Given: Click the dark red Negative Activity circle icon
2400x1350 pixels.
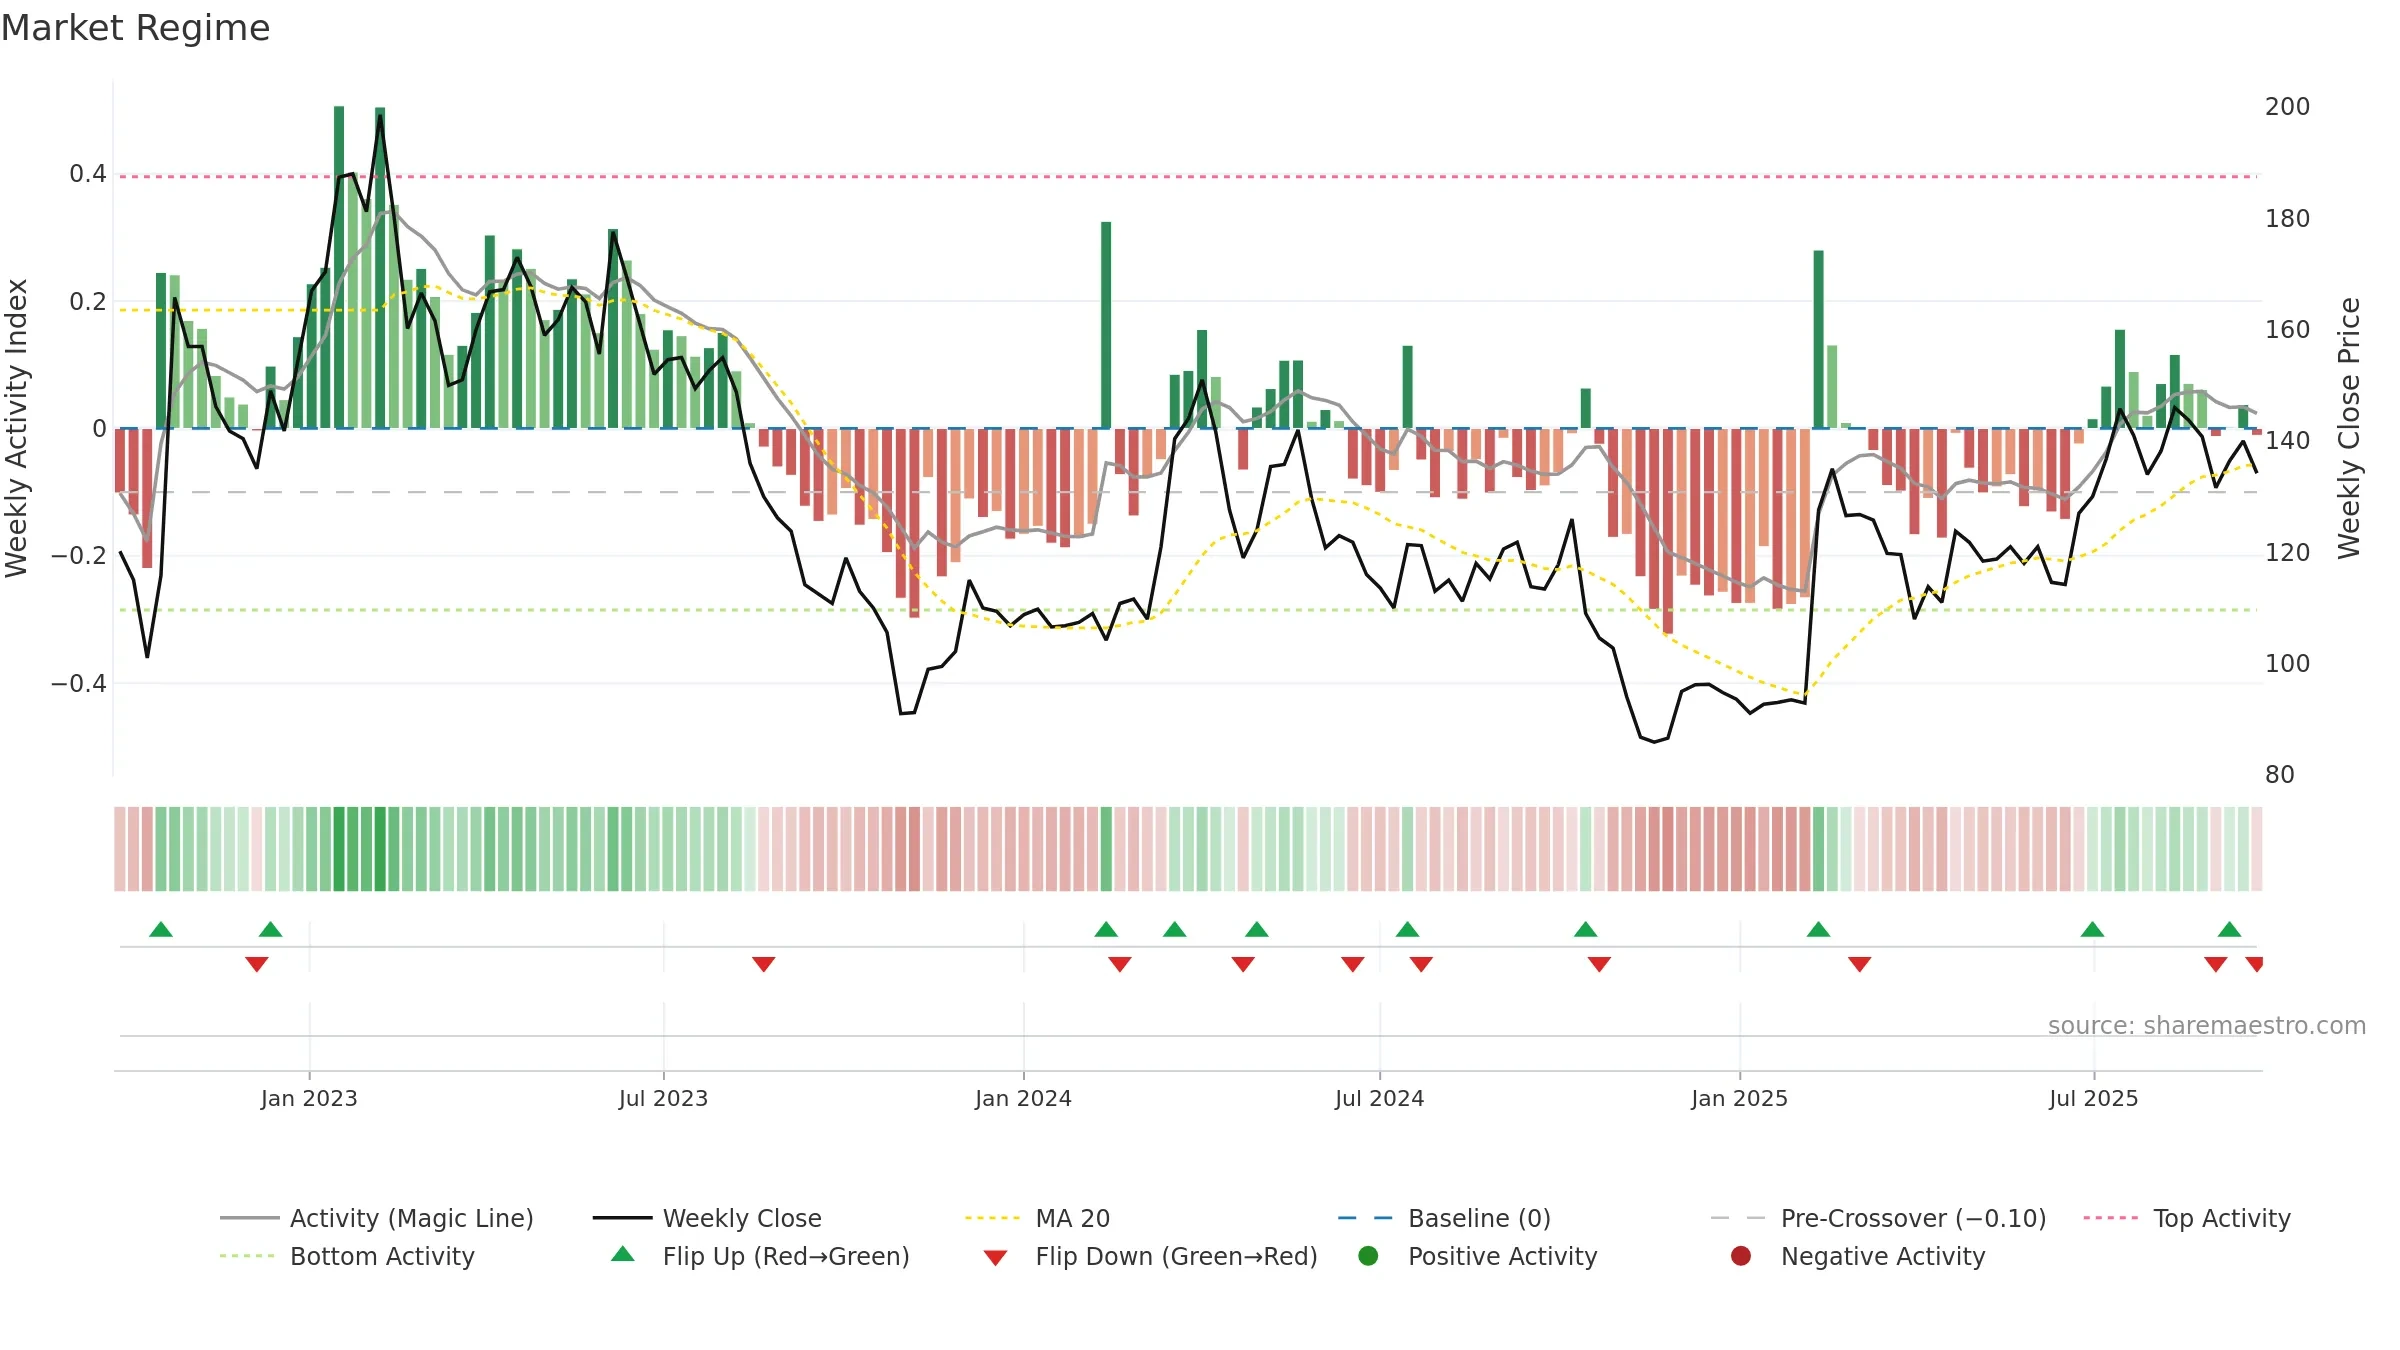Looking at the screenshot, I should (x=1741, y=1256).
